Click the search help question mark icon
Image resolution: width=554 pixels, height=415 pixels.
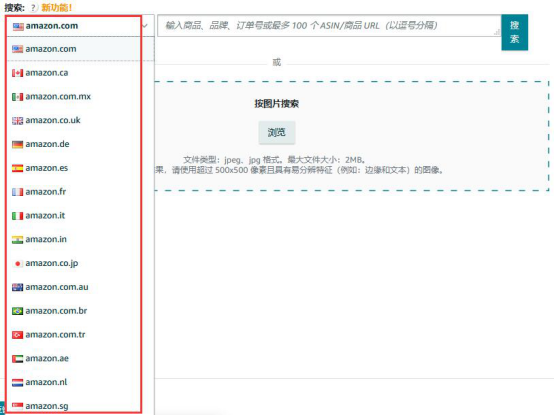[x=33, y=7]
